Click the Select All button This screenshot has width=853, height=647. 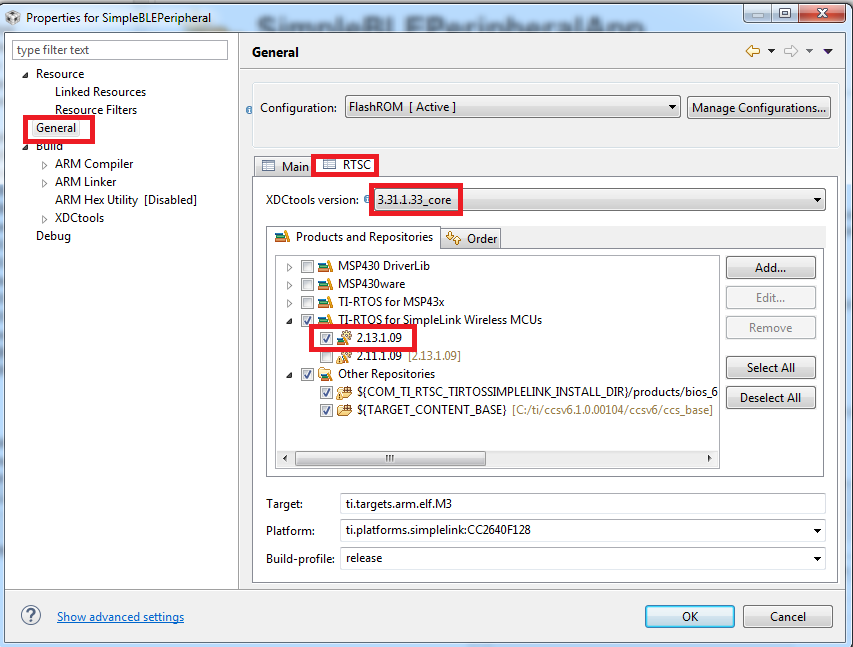click(770, 368)
